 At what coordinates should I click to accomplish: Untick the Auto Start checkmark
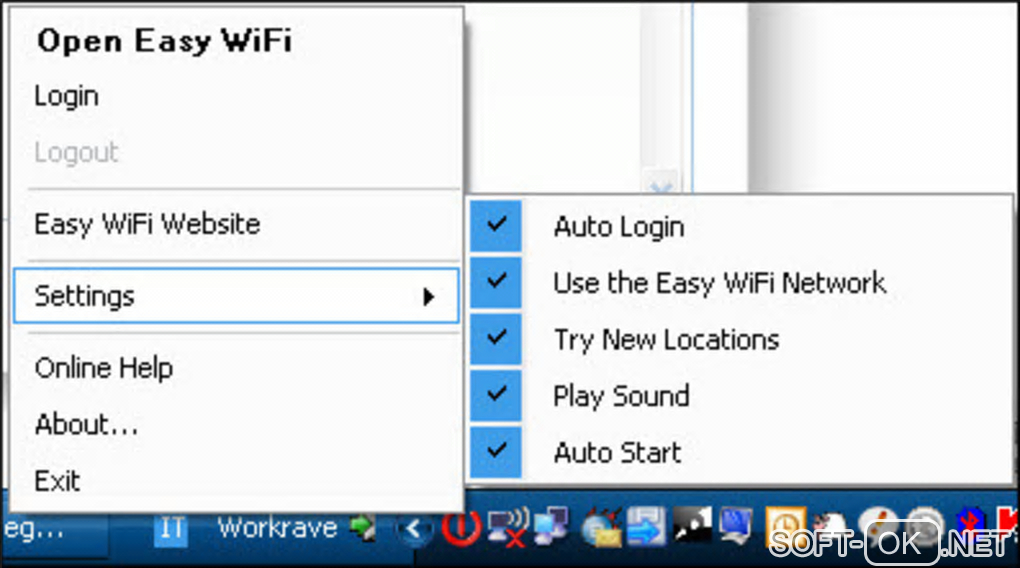(x=496, y=452)
